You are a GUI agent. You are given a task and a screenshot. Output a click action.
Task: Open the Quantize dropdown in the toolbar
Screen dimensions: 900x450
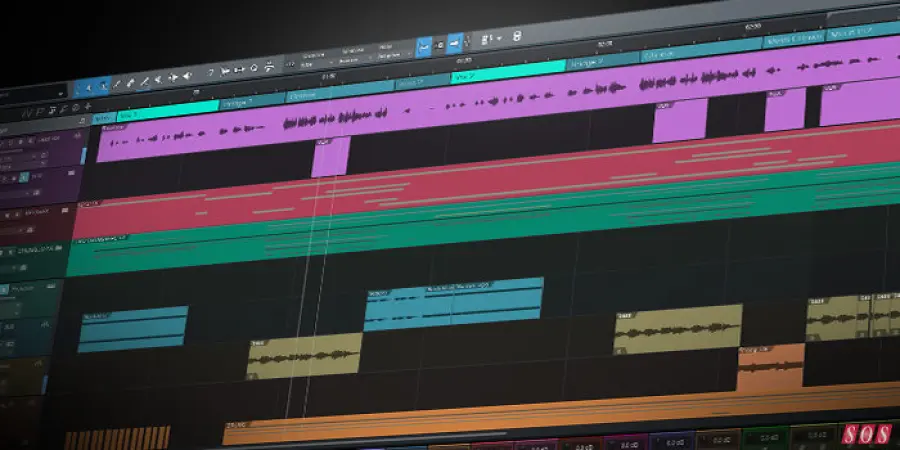[317, 60]
